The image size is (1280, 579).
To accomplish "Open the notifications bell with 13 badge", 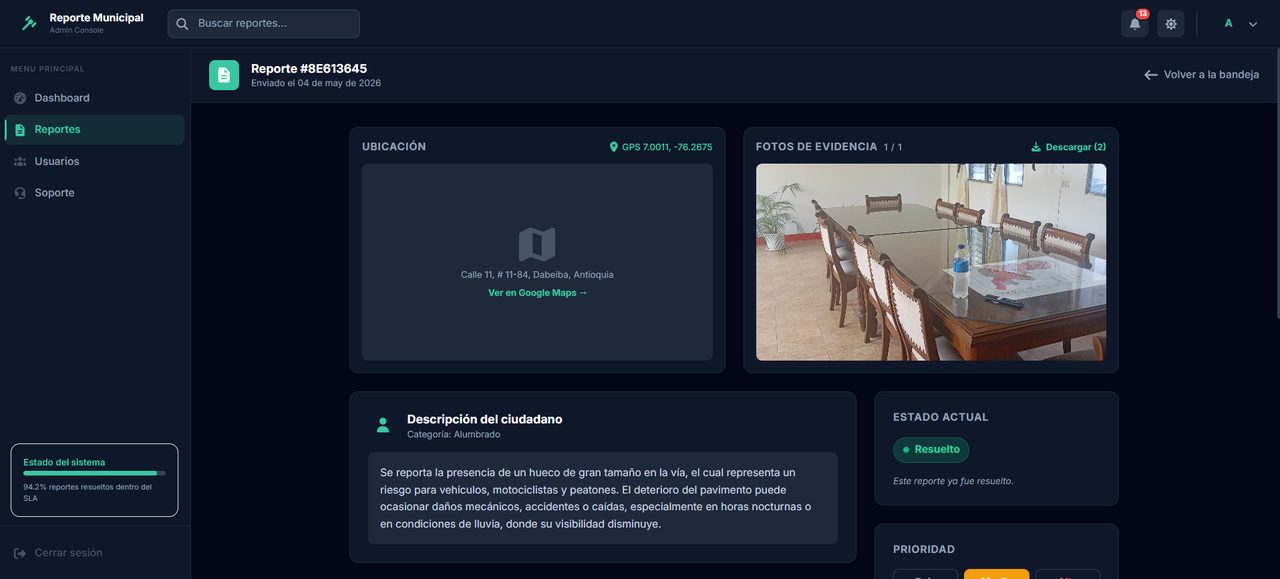I will point(1135,23).
